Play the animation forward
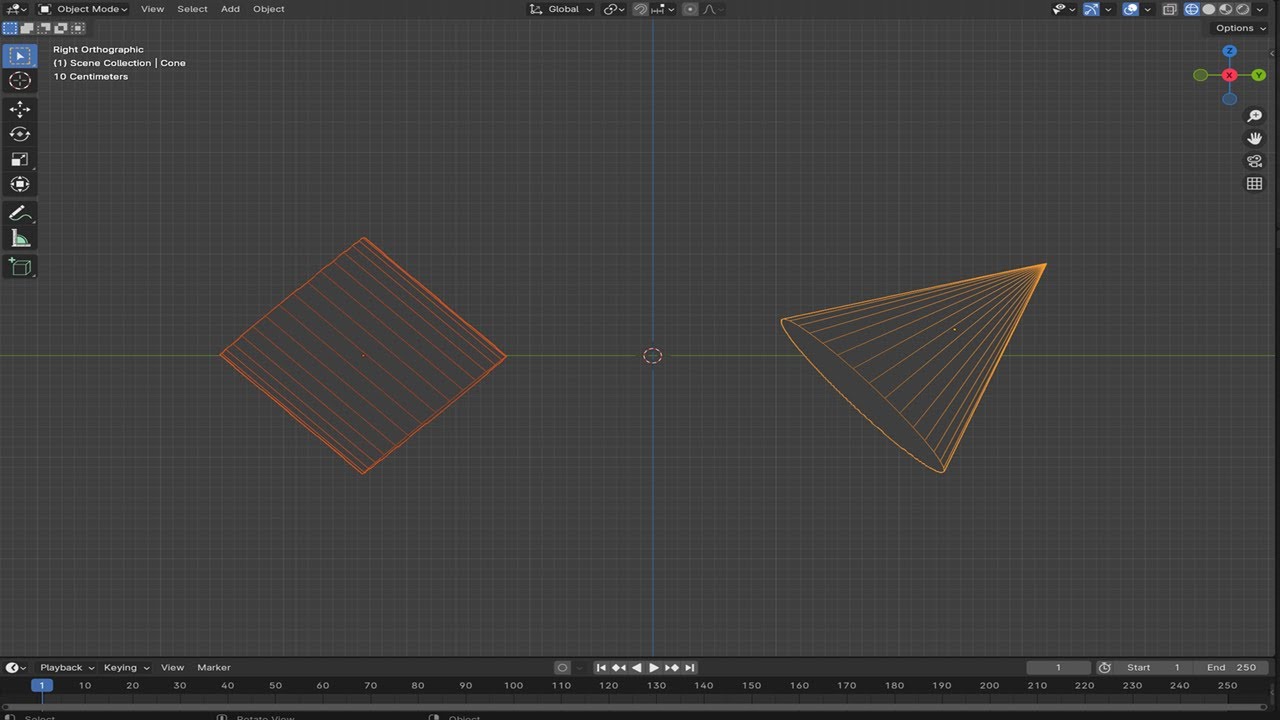This screenshot has height=720, width=1280. tap(654, 667)
